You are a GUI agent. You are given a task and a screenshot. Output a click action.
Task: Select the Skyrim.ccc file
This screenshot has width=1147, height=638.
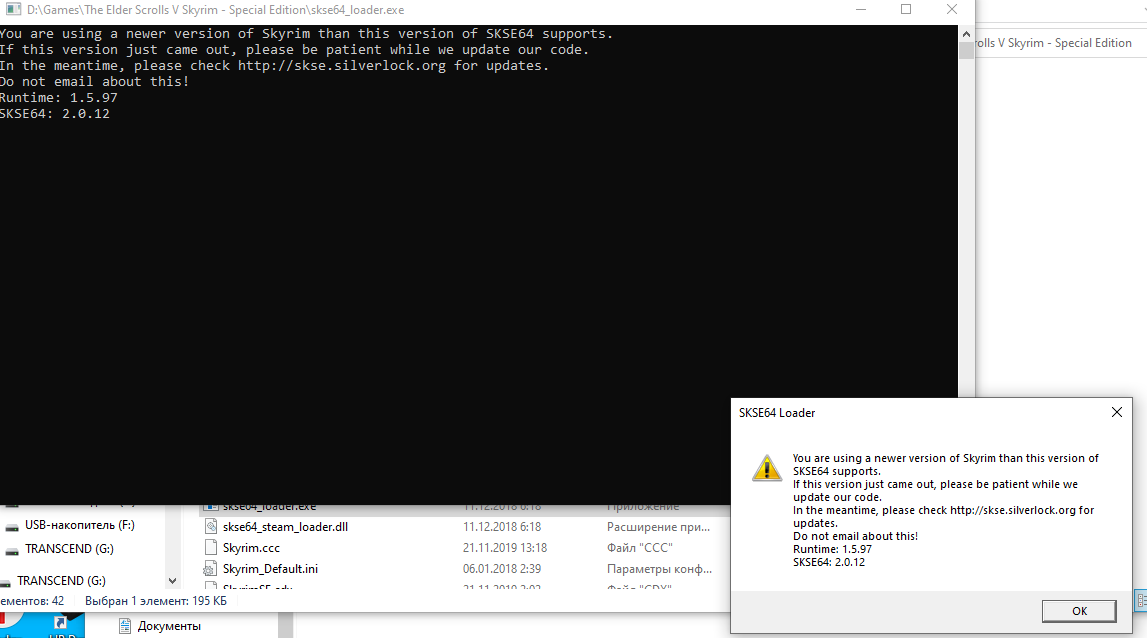(x=251, y=547)
